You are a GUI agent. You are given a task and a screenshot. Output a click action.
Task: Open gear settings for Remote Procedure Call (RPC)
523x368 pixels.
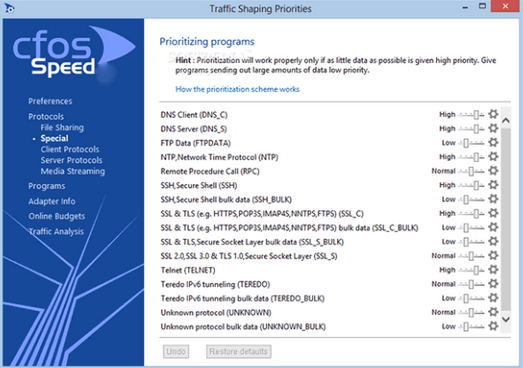493,171
